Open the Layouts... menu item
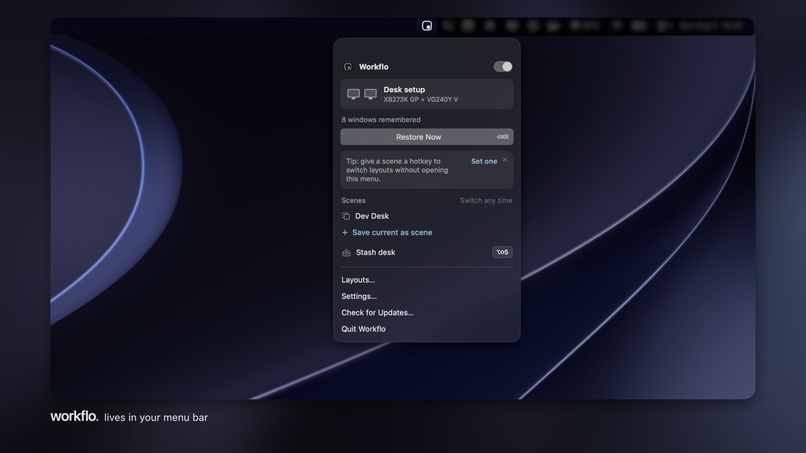Image resolution: width=806 pixels, height=453 pixels. point(358,280)
